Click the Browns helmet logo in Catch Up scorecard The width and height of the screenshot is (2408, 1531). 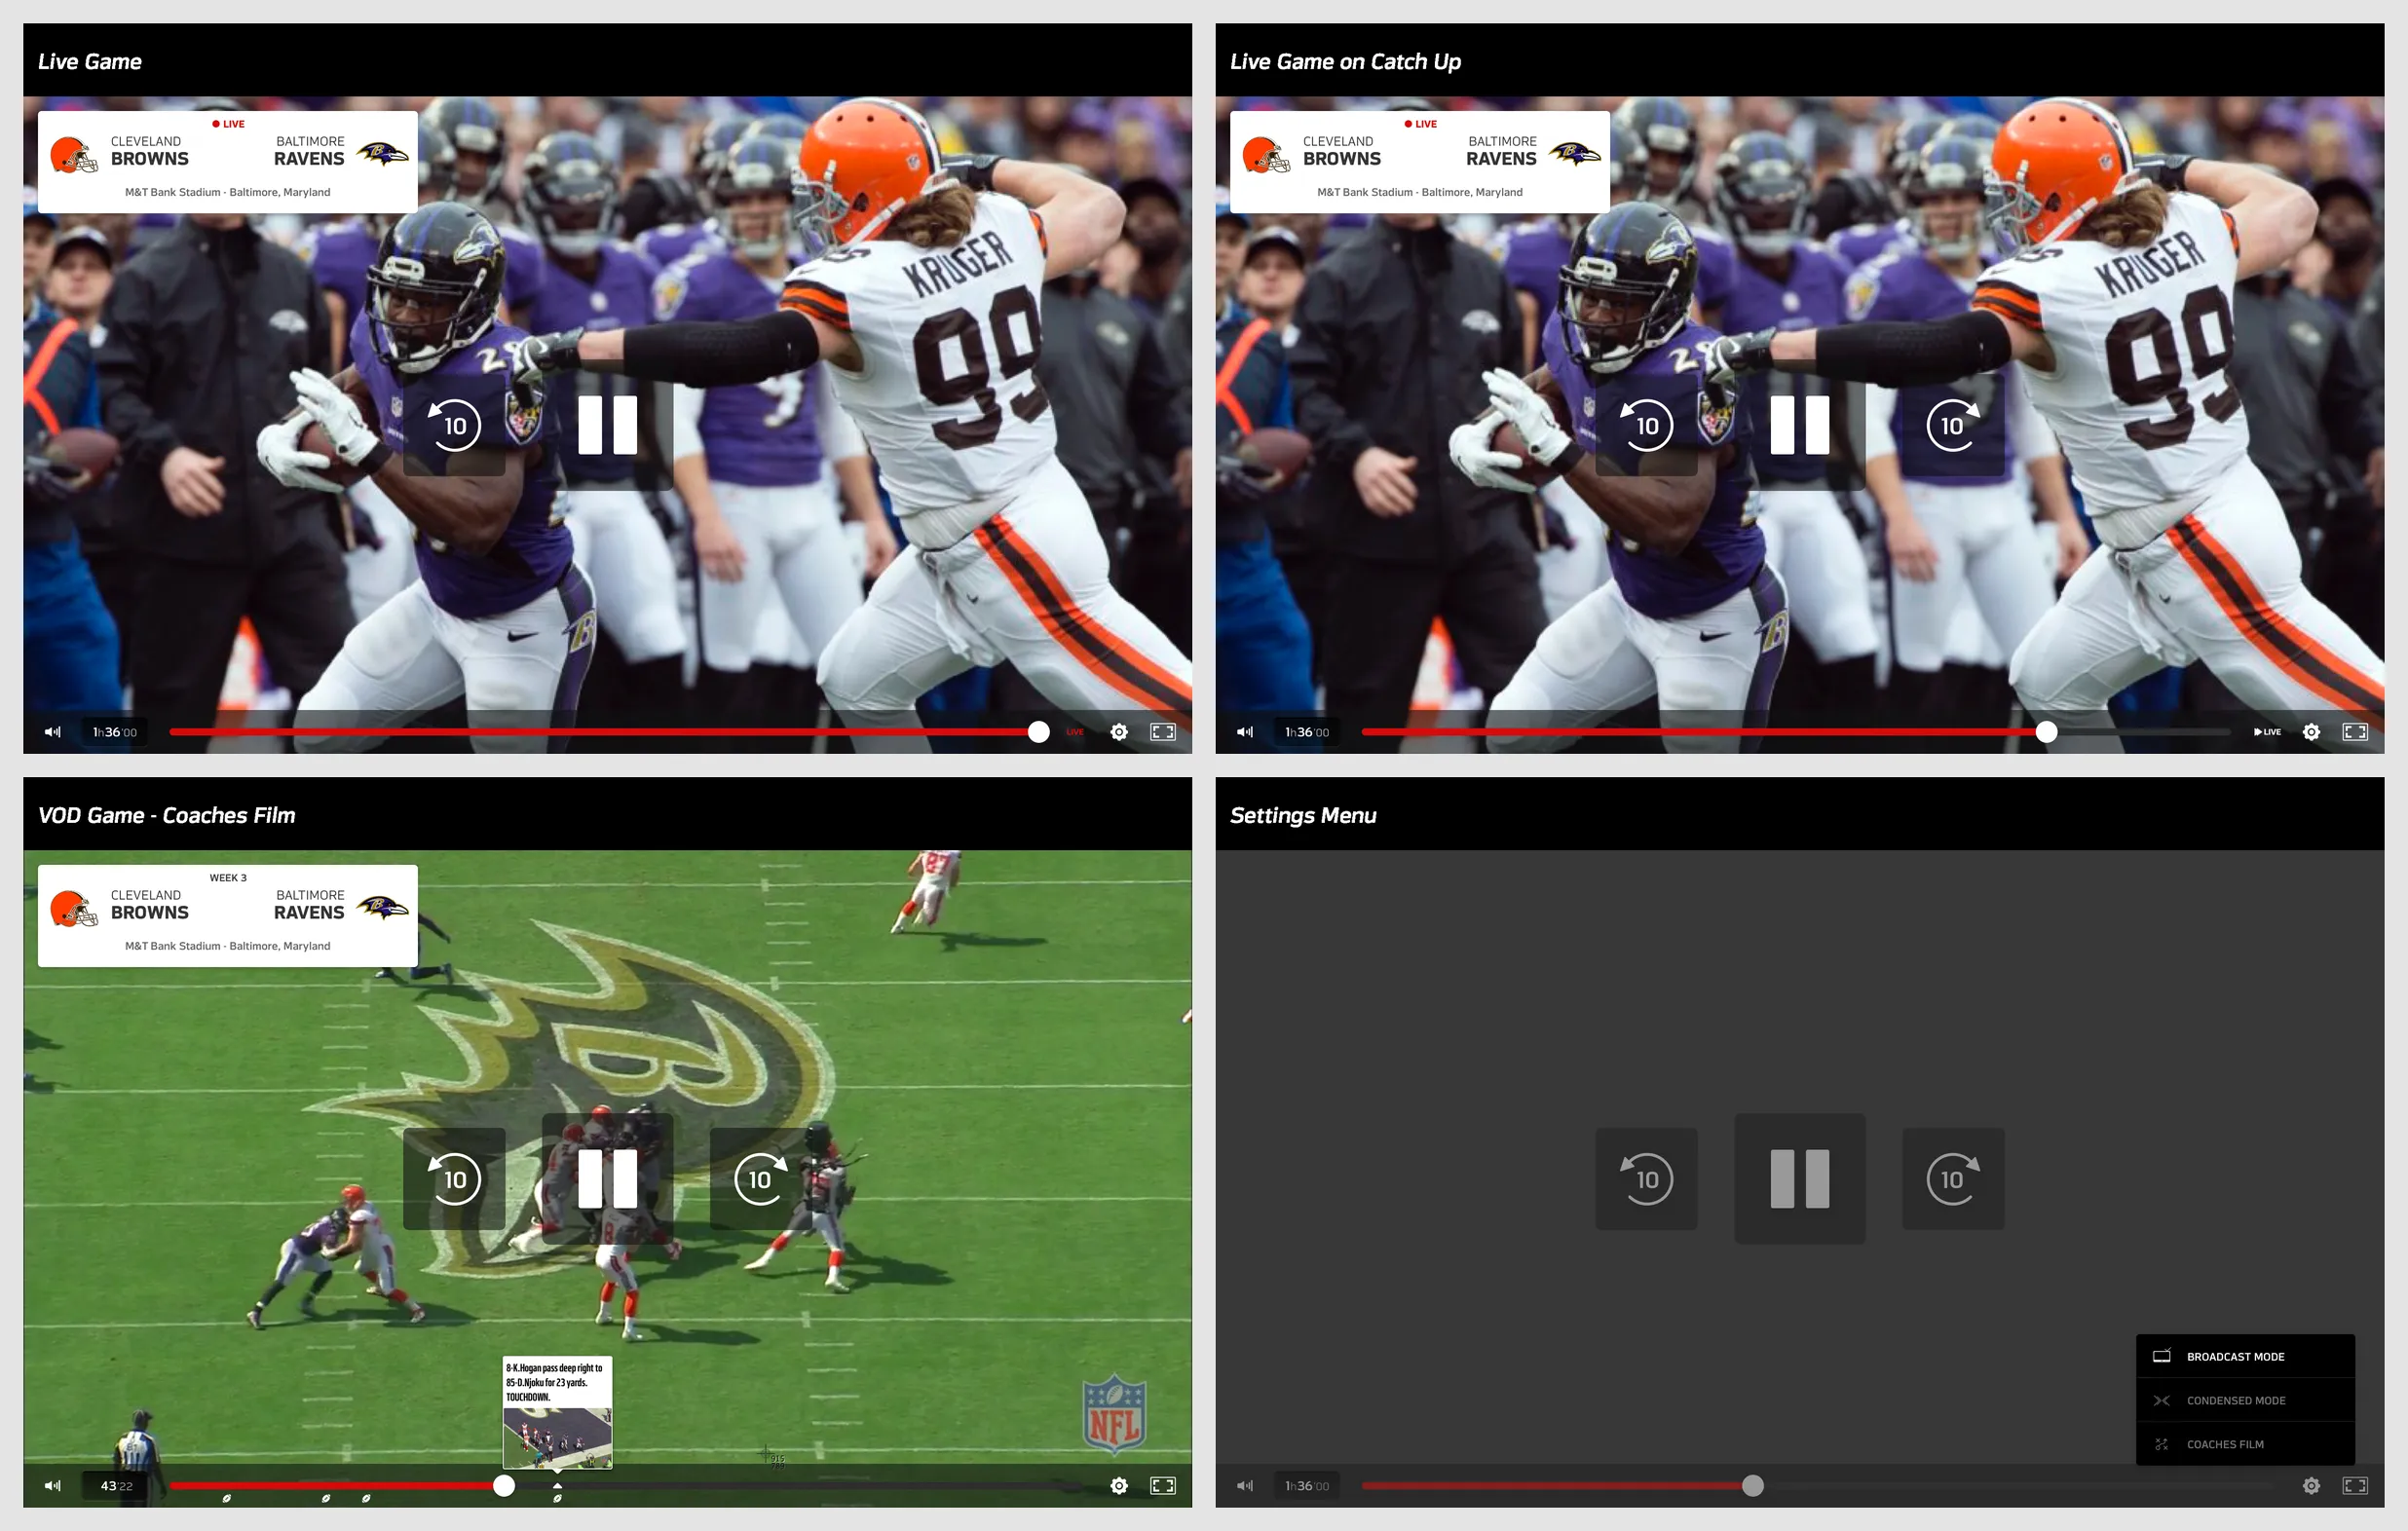point(1266,155)
